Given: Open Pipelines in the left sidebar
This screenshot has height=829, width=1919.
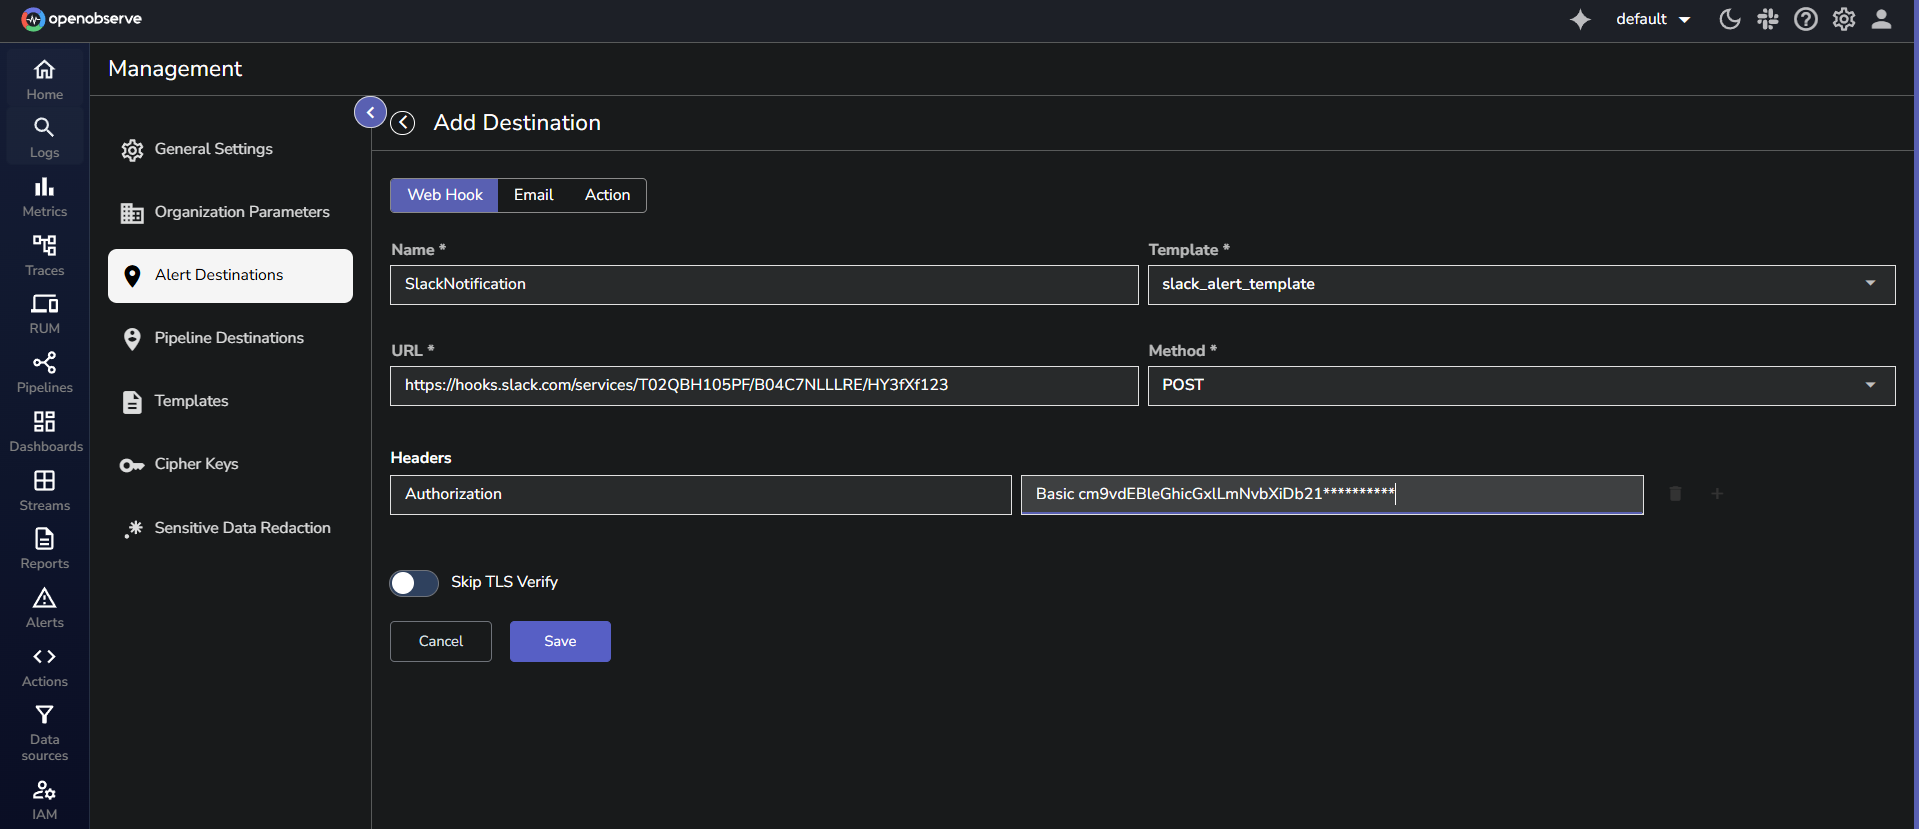Looking at the screenshot, I should pyautogui.click(x=45, y=372).
